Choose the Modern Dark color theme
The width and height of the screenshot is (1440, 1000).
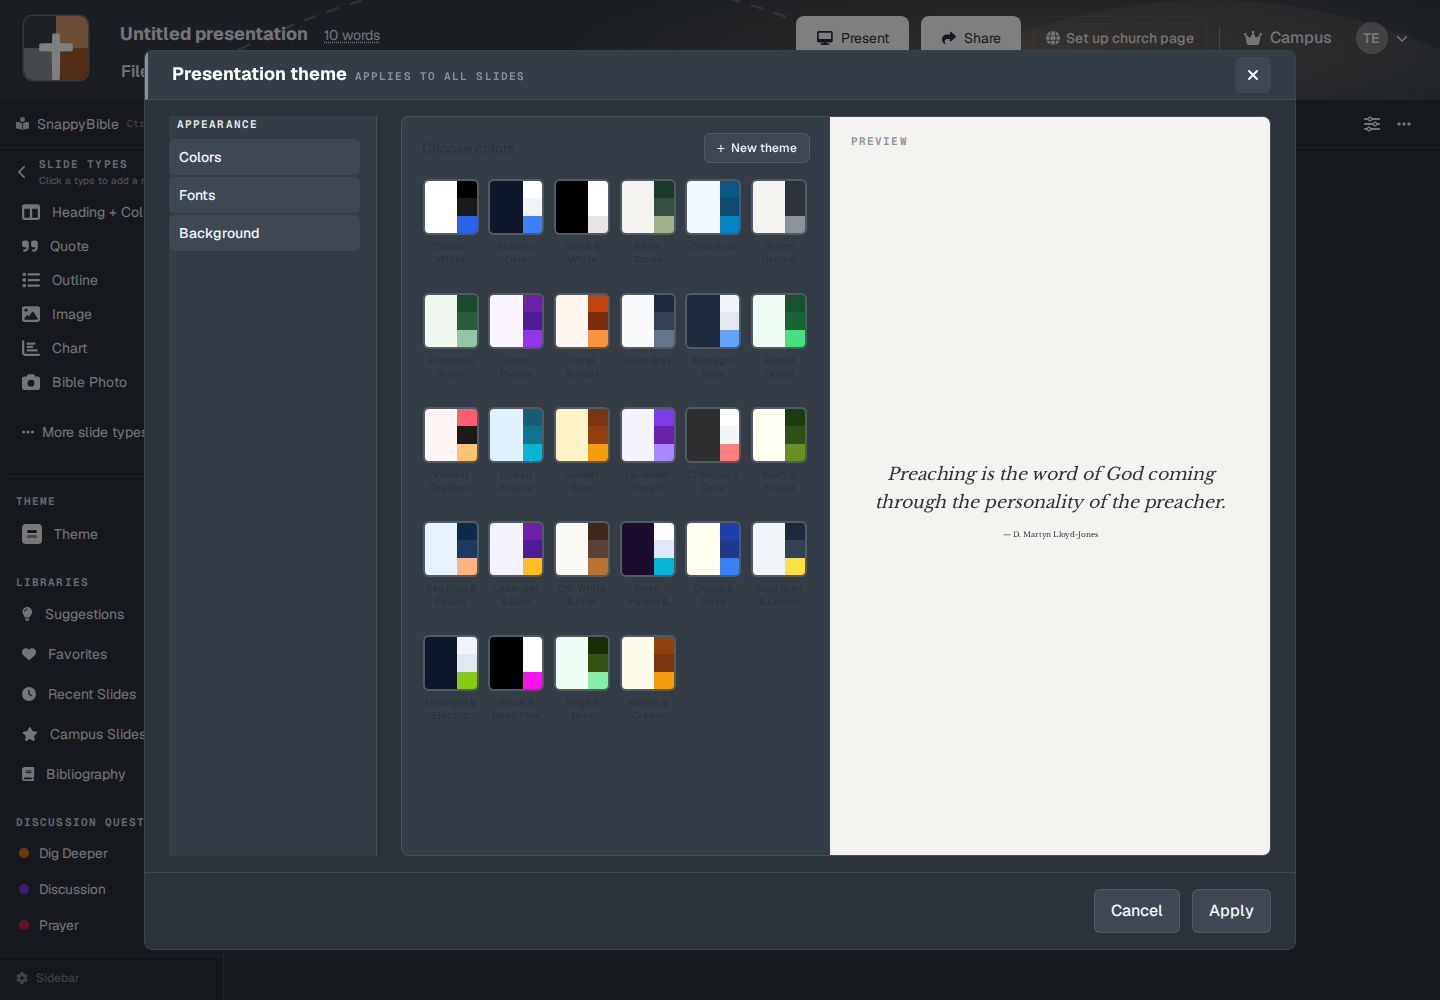click(x=516, y=207)
